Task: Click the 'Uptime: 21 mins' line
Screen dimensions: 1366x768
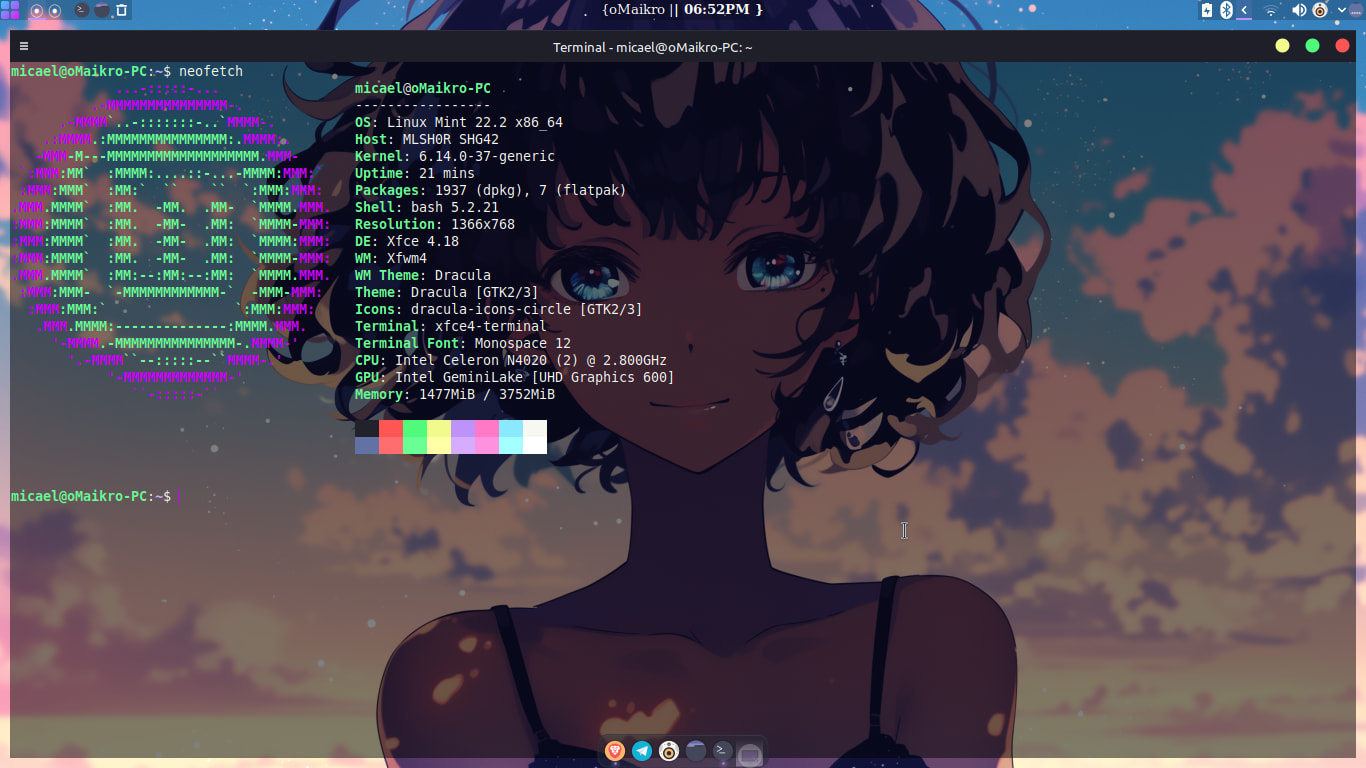Action: pyautogui.click(x=415, y=174)
